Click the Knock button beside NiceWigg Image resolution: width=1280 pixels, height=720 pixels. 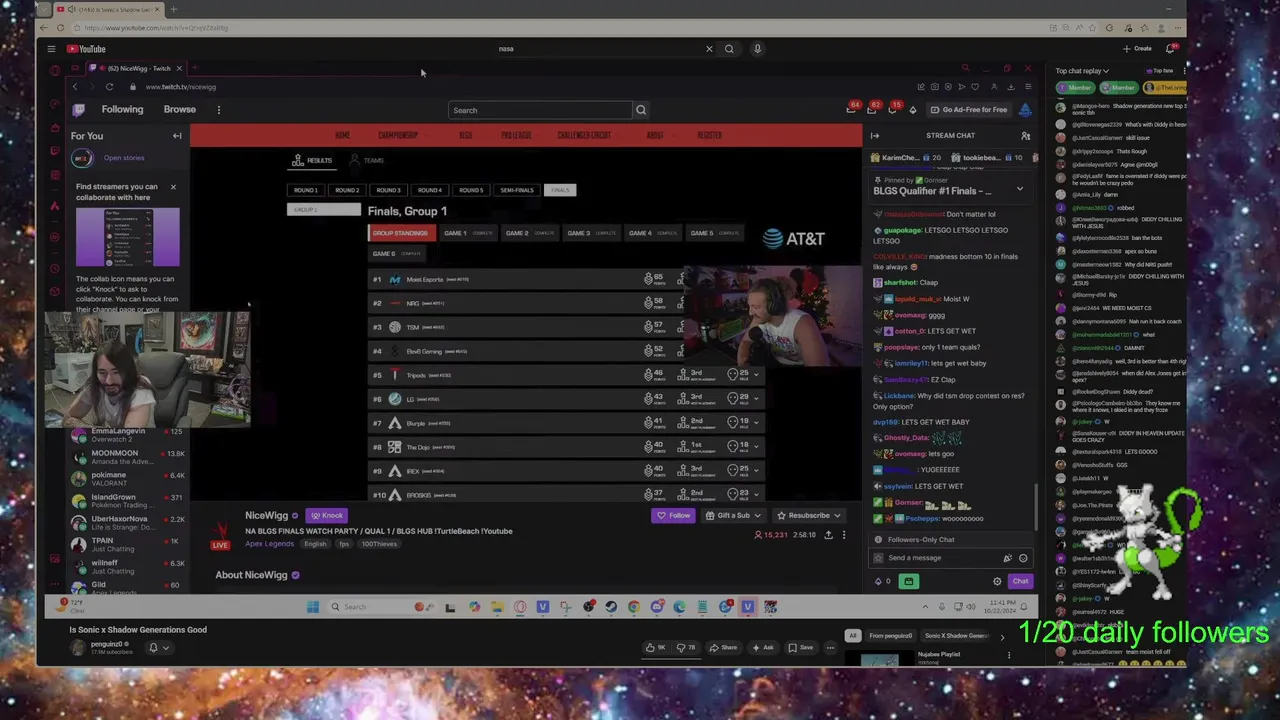point(326,516)
